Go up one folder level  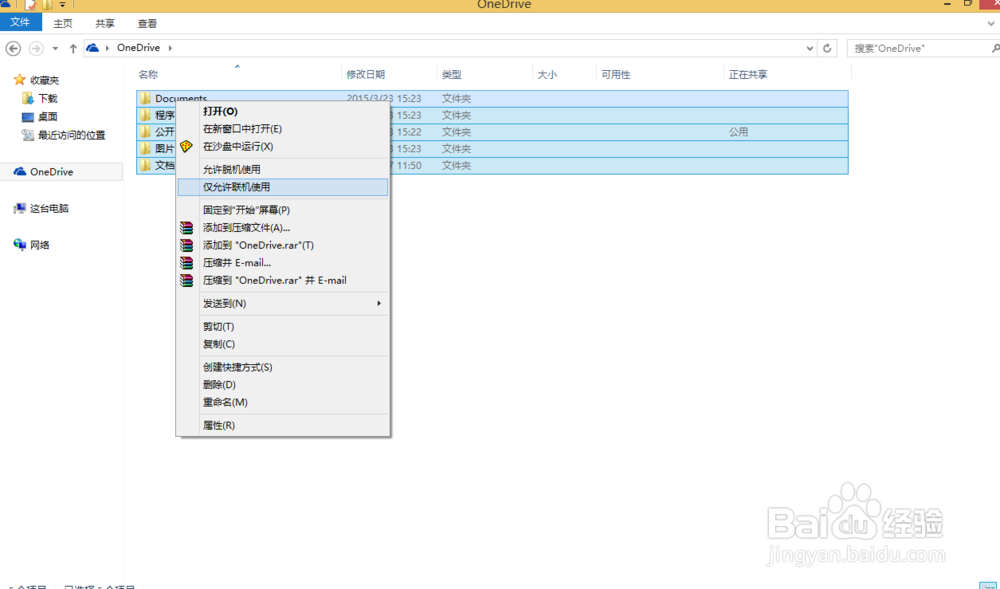[73, 48]
